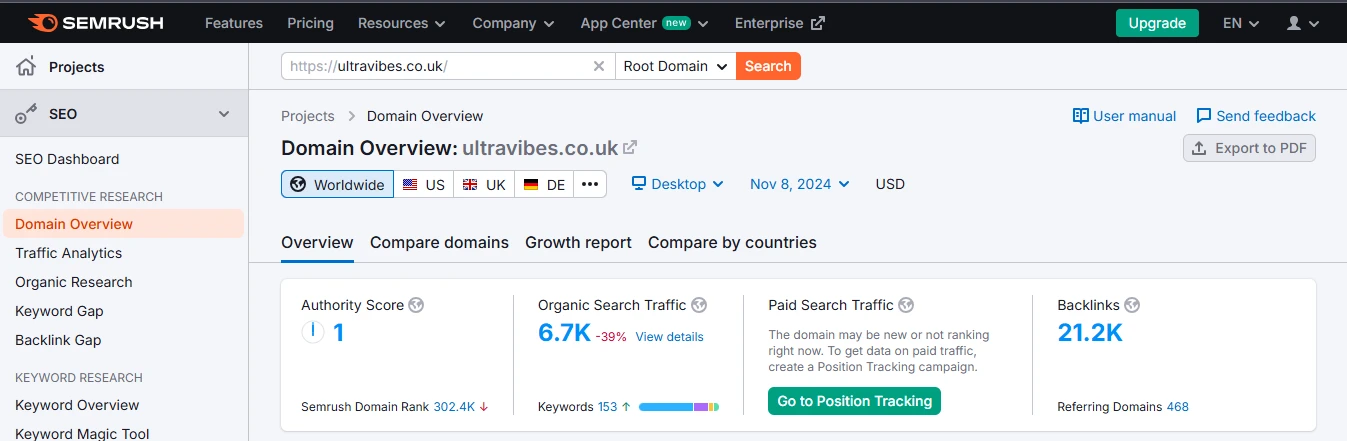Open ultravibes.co.uk external link icon
Viewport: 1347px width, 441px height.
(630, 148)
